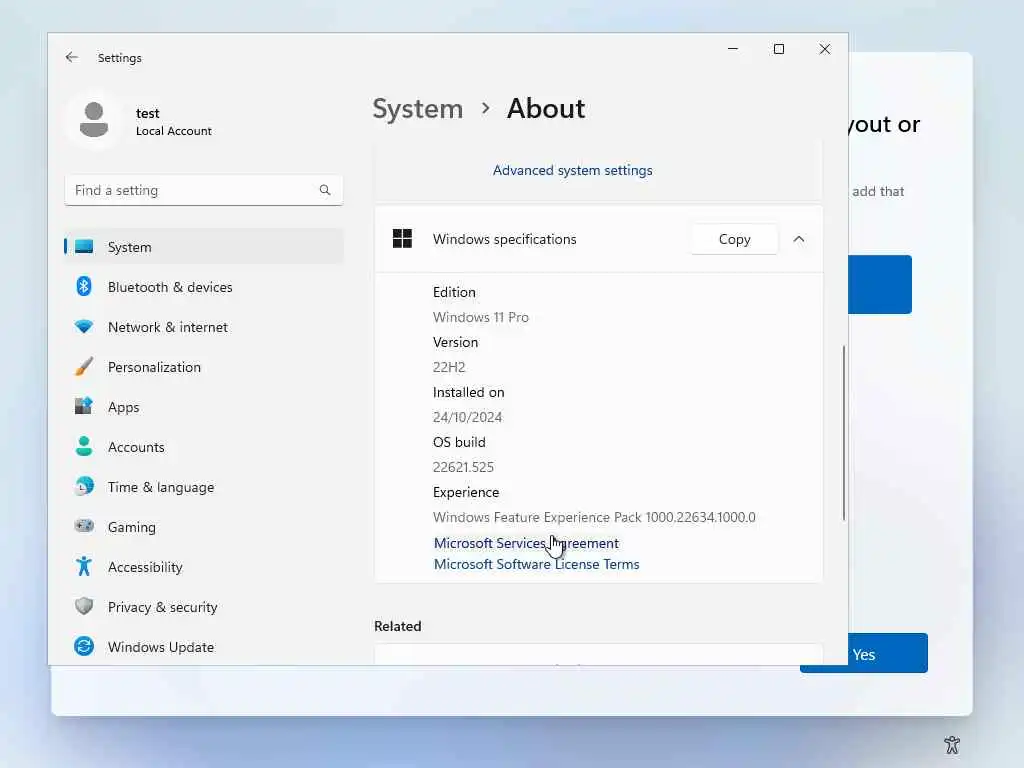Click the Find a setting search box
Screen dimensions: 1024x768
(204, 190)
